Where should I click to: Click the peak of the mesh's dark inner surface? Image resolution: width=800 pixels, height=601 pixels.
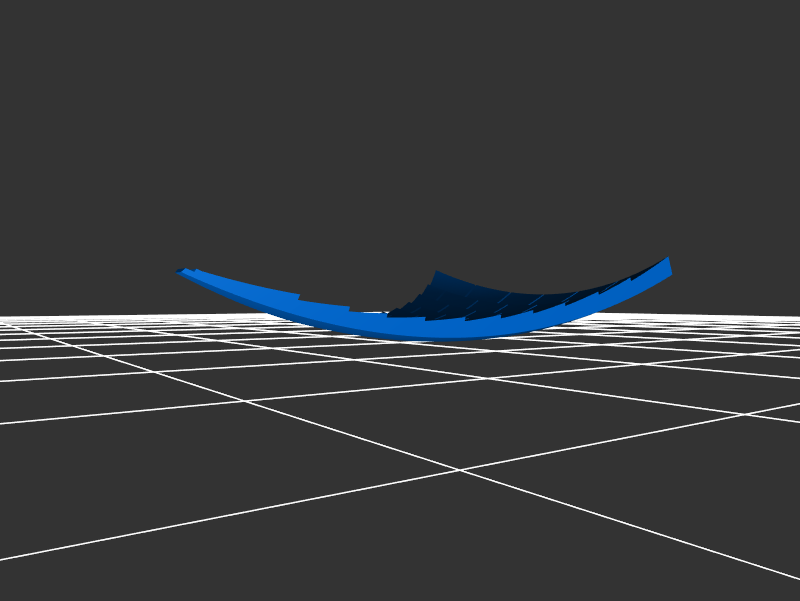click(436, 273)
